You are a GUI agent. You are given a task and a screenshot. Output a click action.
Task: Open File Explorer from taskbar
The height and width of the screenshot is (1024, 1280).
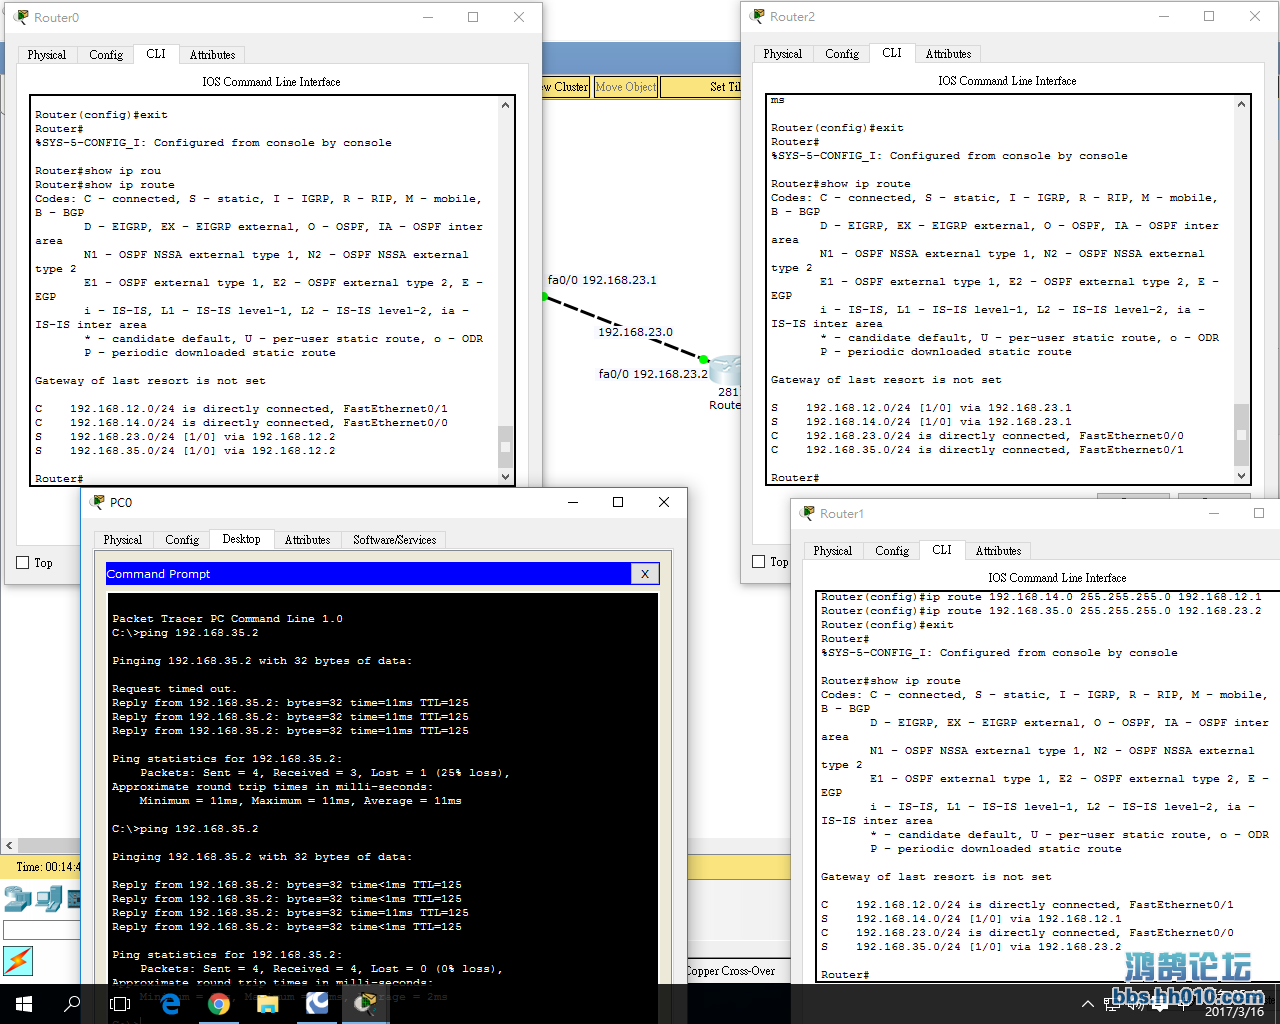(x=267, y=1003)
